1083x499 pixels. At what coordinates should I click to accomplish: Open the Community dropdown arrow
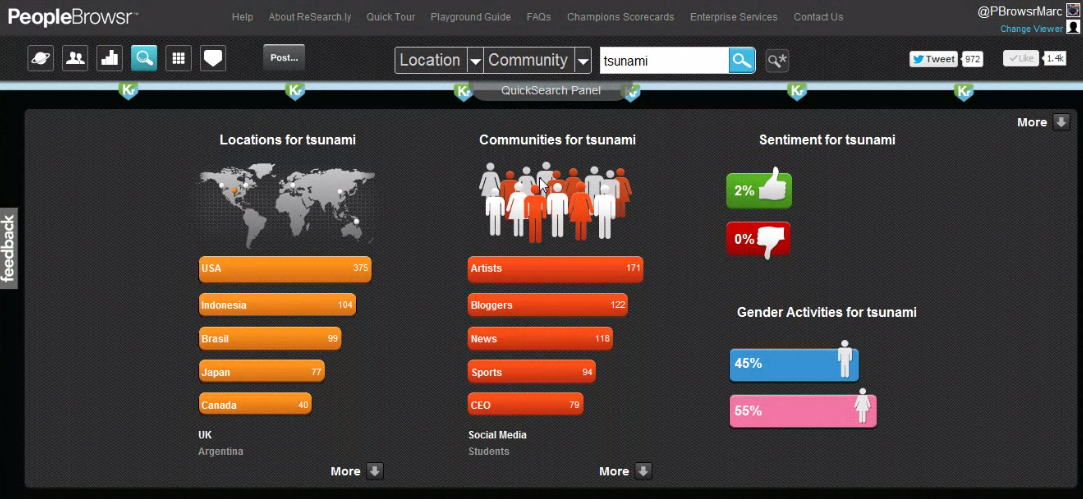[x=582, y=61]
